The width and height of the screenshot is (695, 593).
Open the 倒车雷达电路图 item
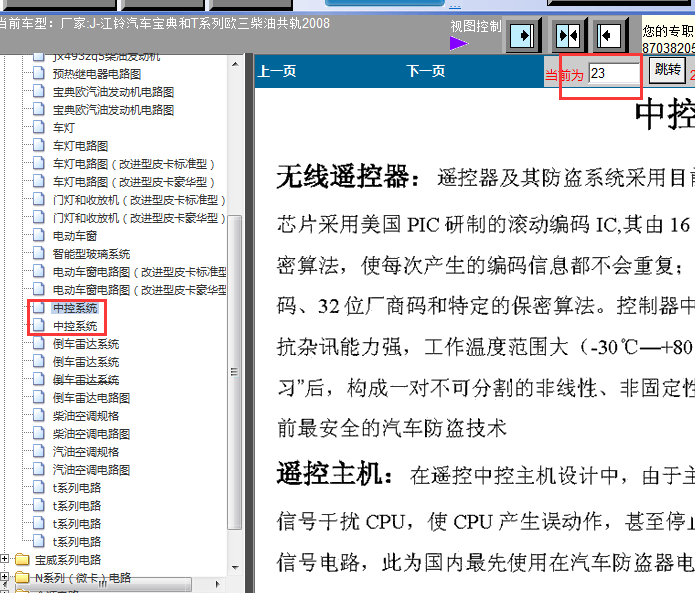(x=91, y=398)
